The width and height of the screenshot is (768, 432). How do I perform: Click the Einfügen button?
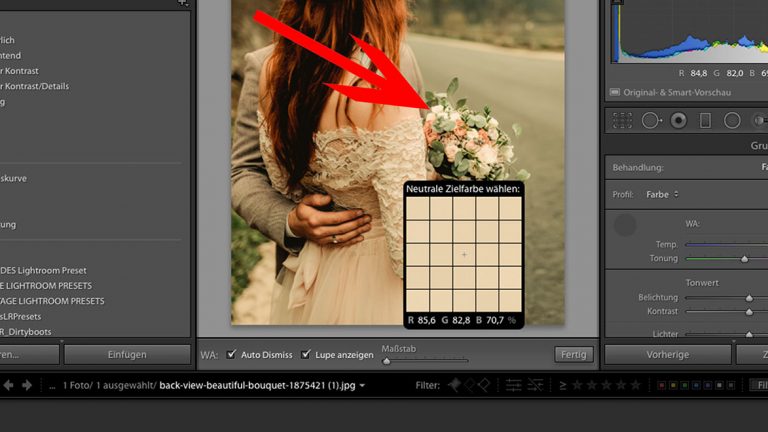click(127, 354)
